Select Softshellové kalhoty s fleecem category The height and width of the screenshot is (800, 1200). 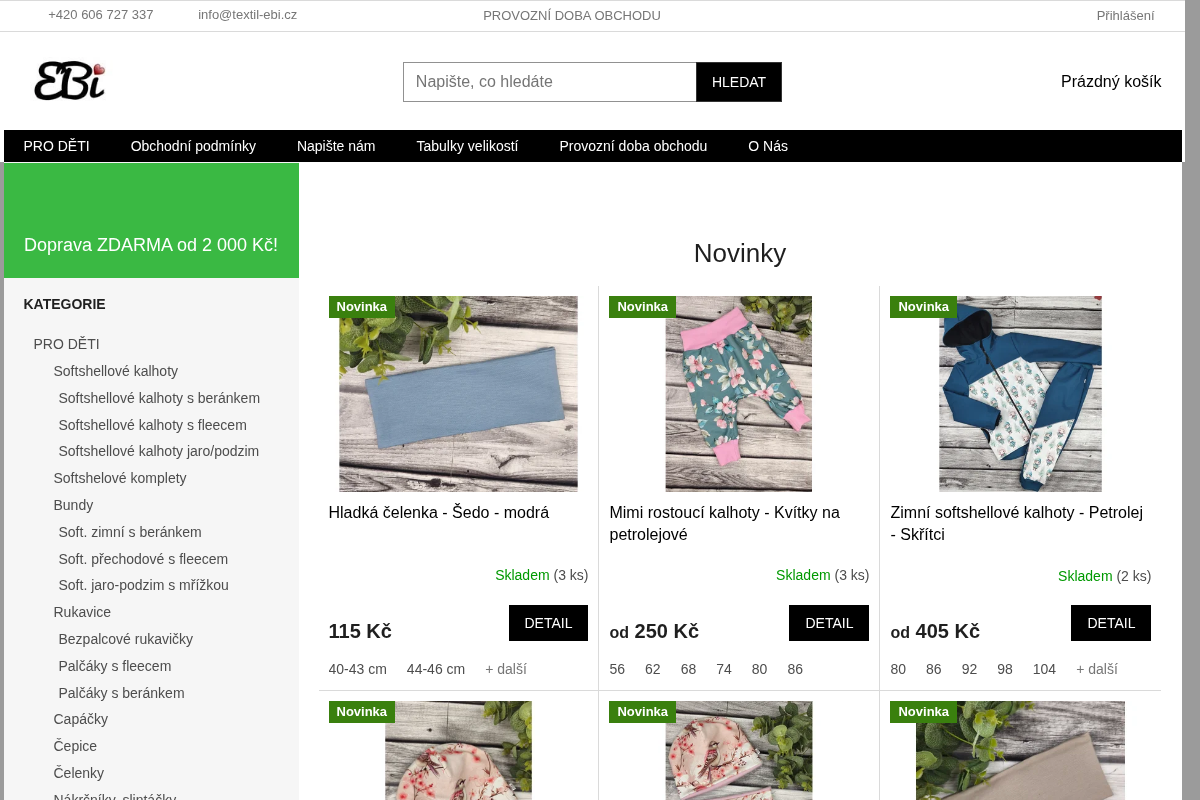(x=152, y=425)
